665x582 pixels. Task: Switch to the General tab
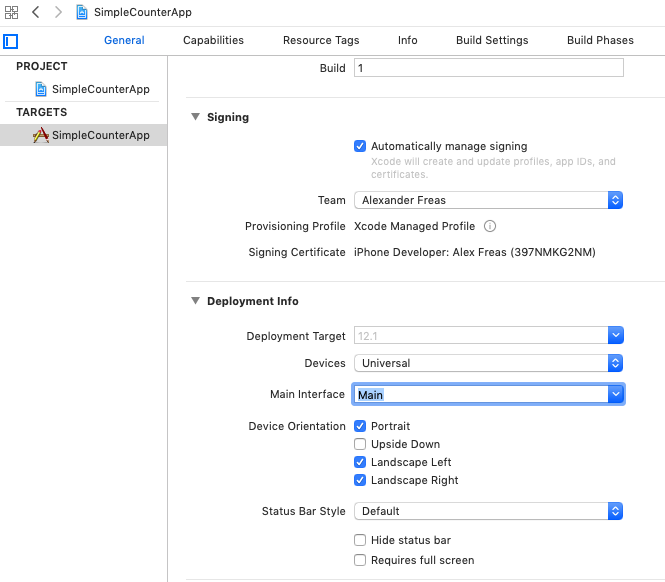(124, 40)
